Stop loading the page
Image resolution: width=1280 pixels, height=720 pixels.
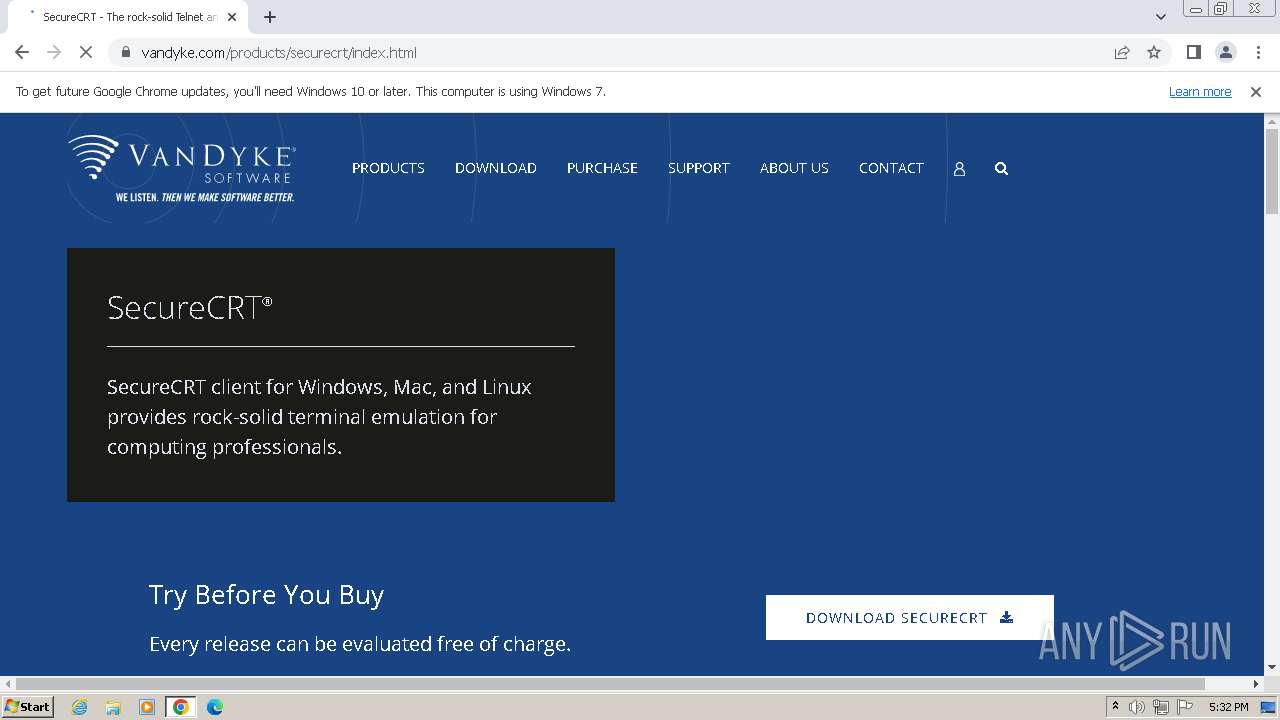[86, 52]
